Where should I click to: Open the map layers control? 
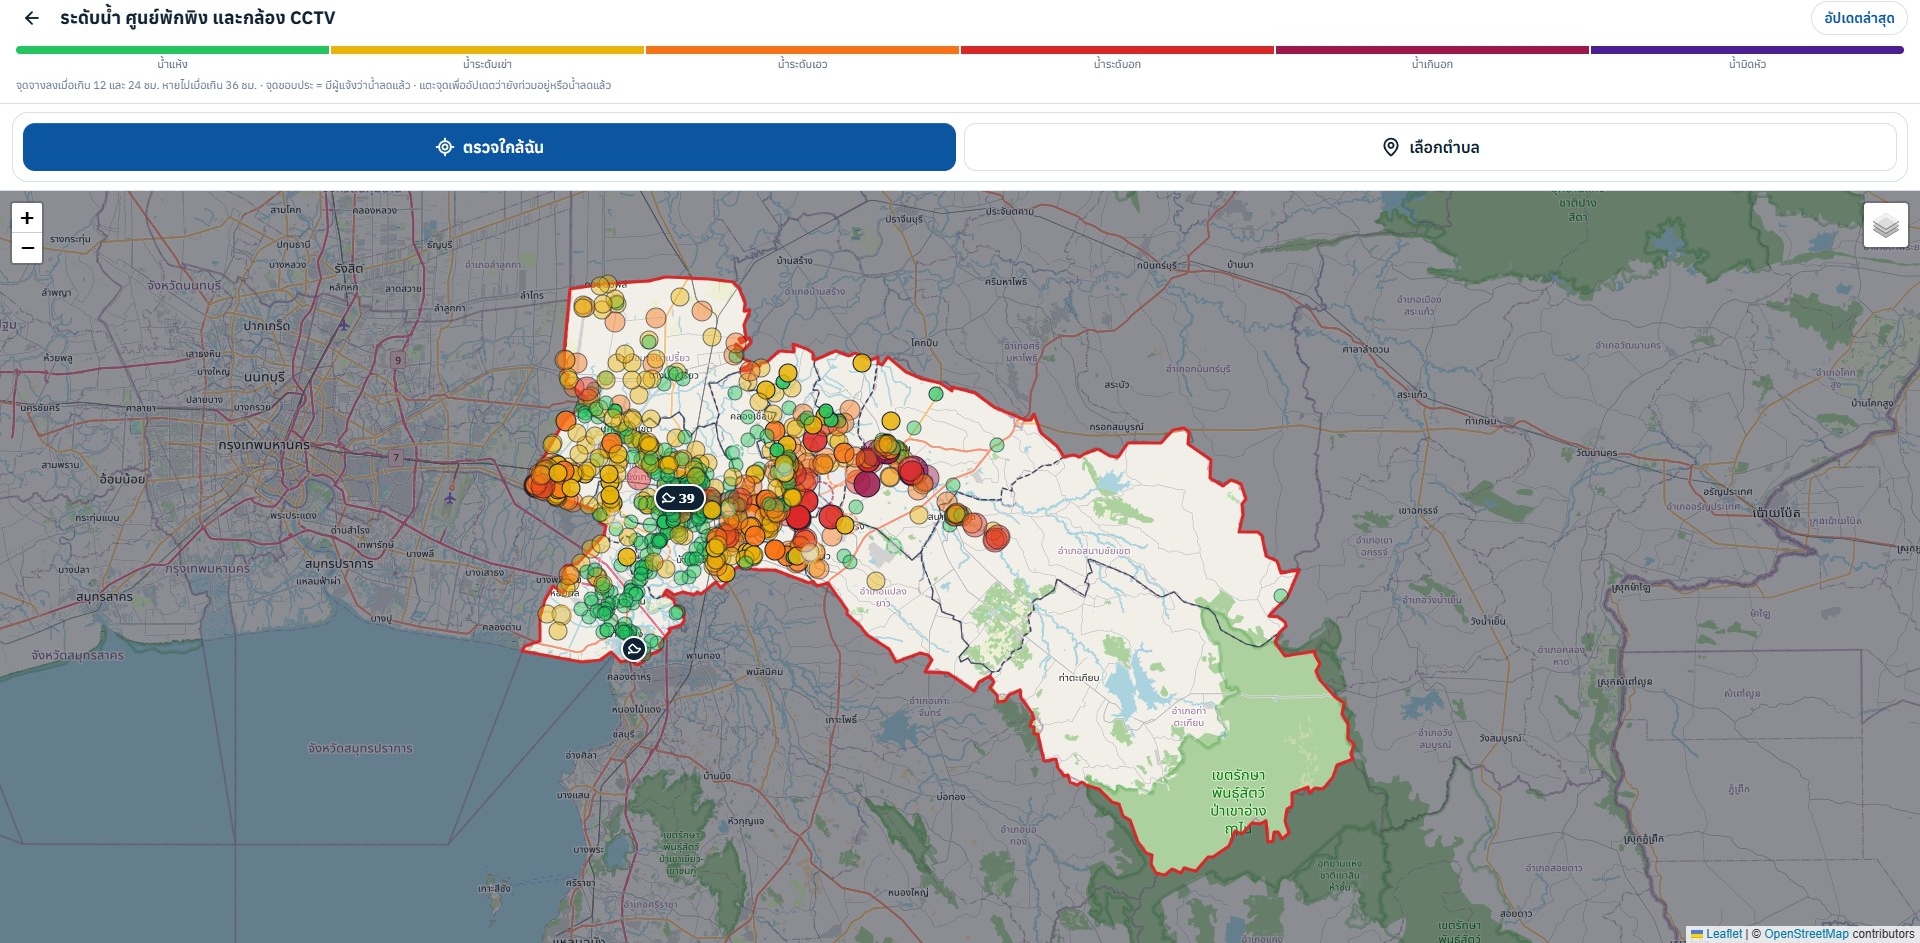1885,226
